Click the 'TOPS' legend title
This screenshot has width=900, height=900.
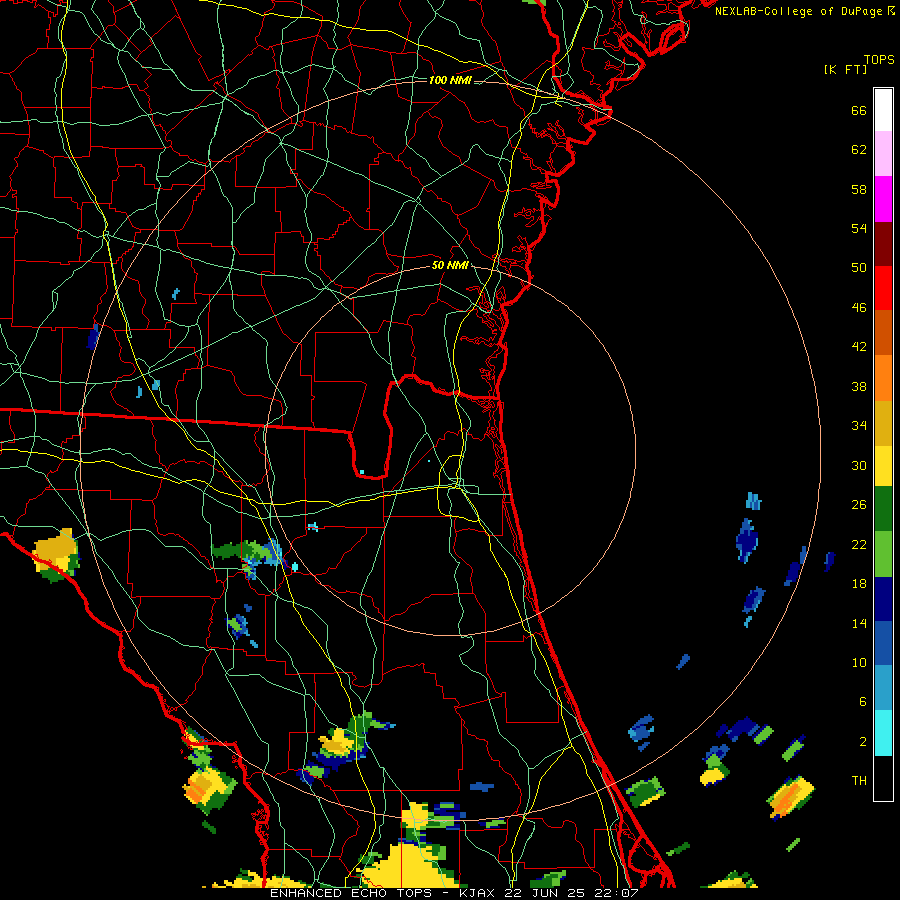(x=879, y=60)
